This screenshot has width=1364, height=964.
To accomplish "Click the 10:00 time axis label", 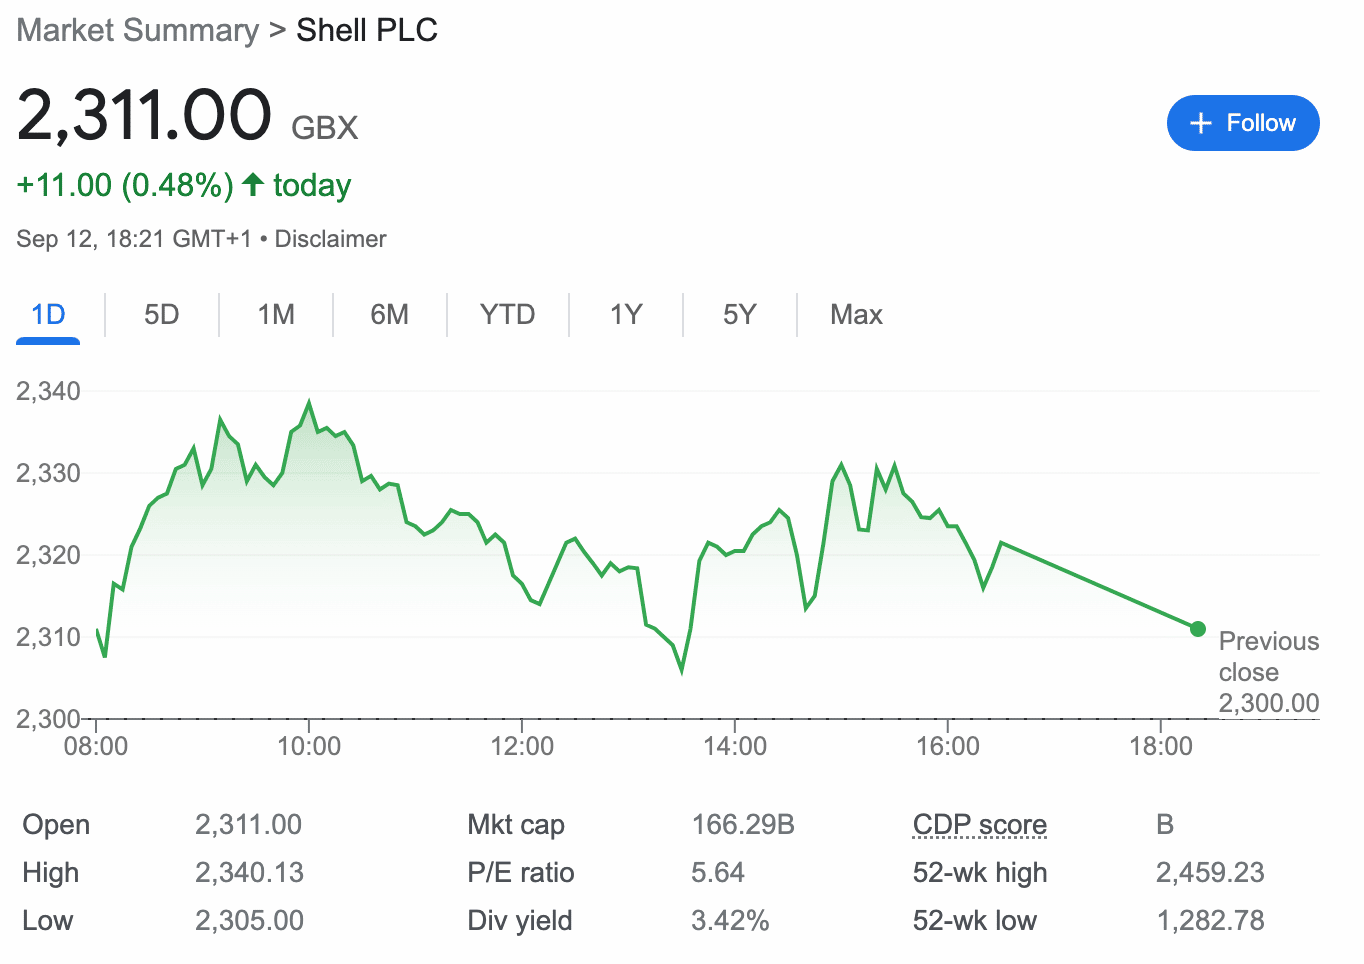I will (309, 746).
